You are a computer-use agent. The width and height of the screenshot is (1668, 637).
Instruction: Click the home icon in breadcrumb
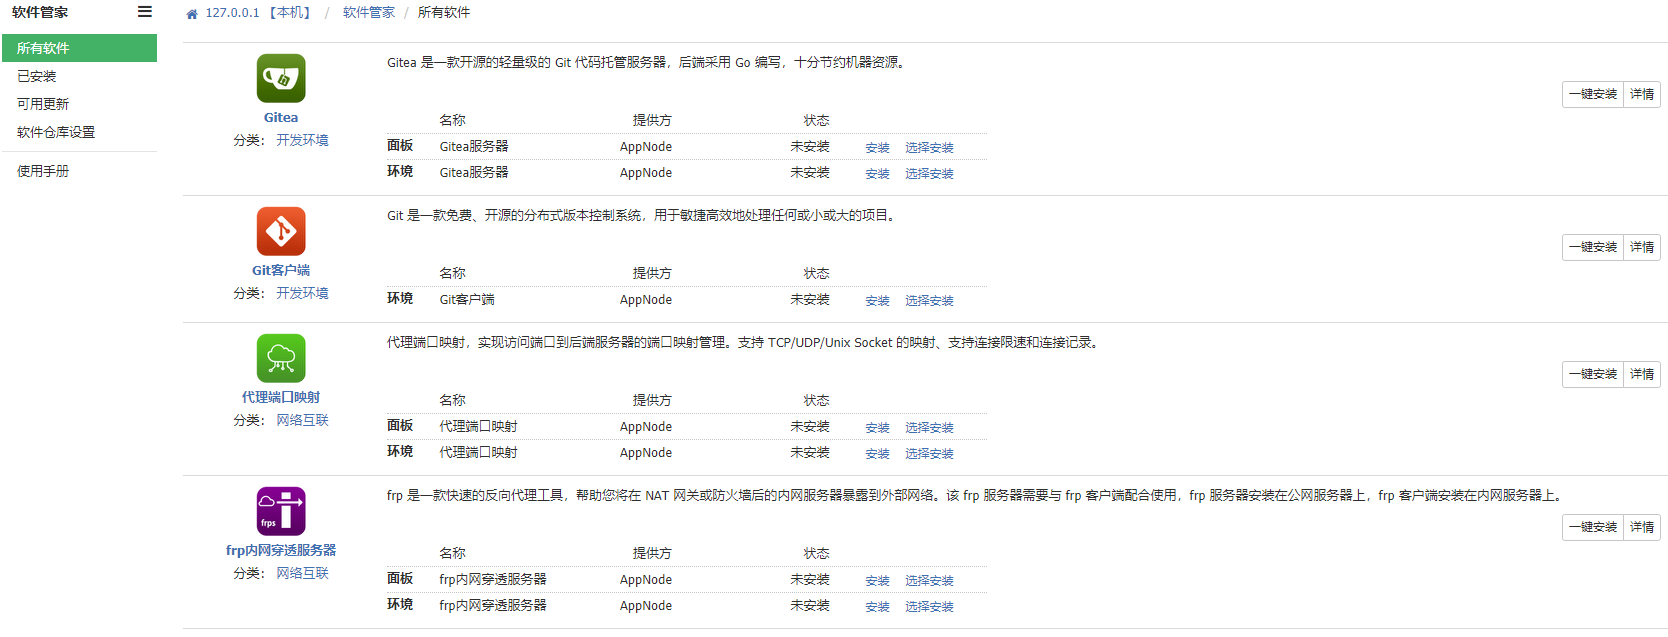click(x=192, y=14)
